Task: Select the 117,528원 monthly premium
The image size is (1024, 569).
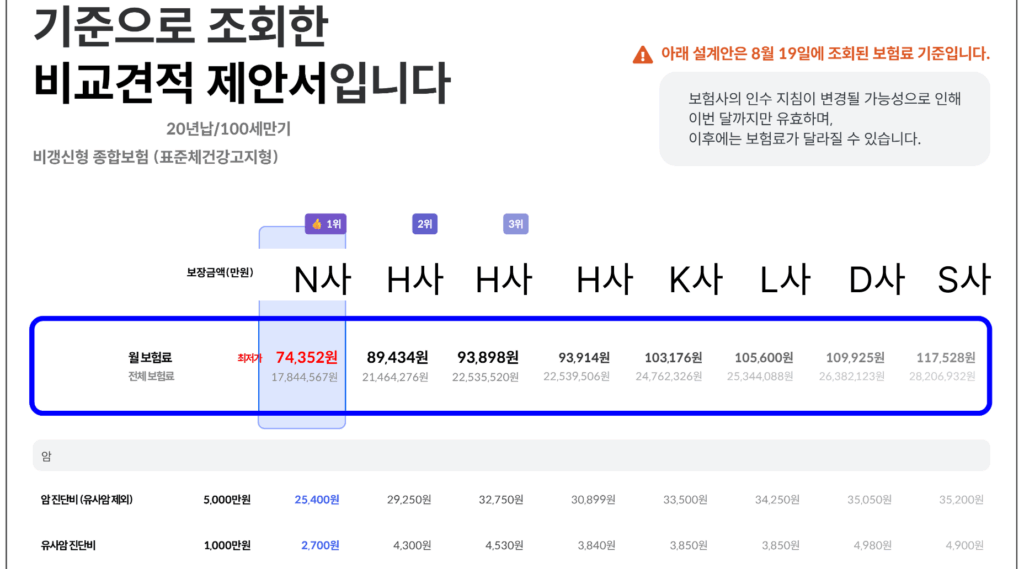Action: coord(945,357)
